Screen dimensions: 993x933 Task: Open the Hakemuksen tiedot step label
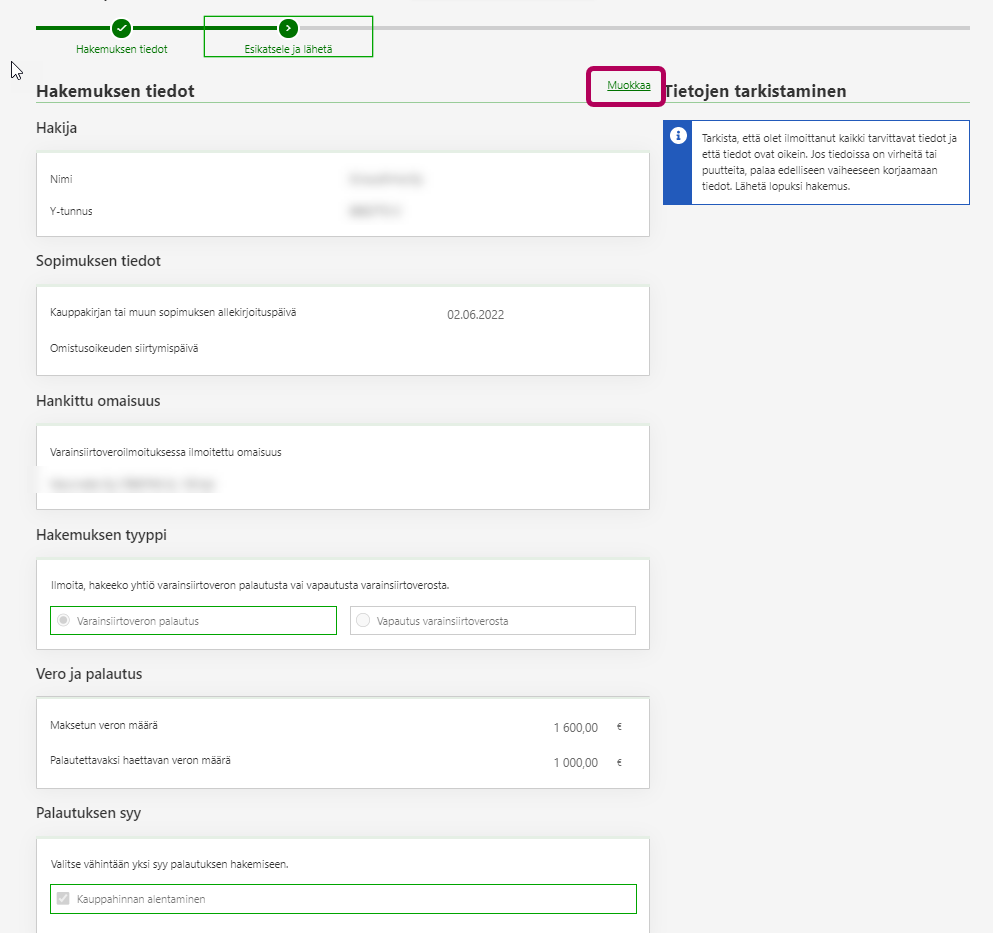coord(121,48)
